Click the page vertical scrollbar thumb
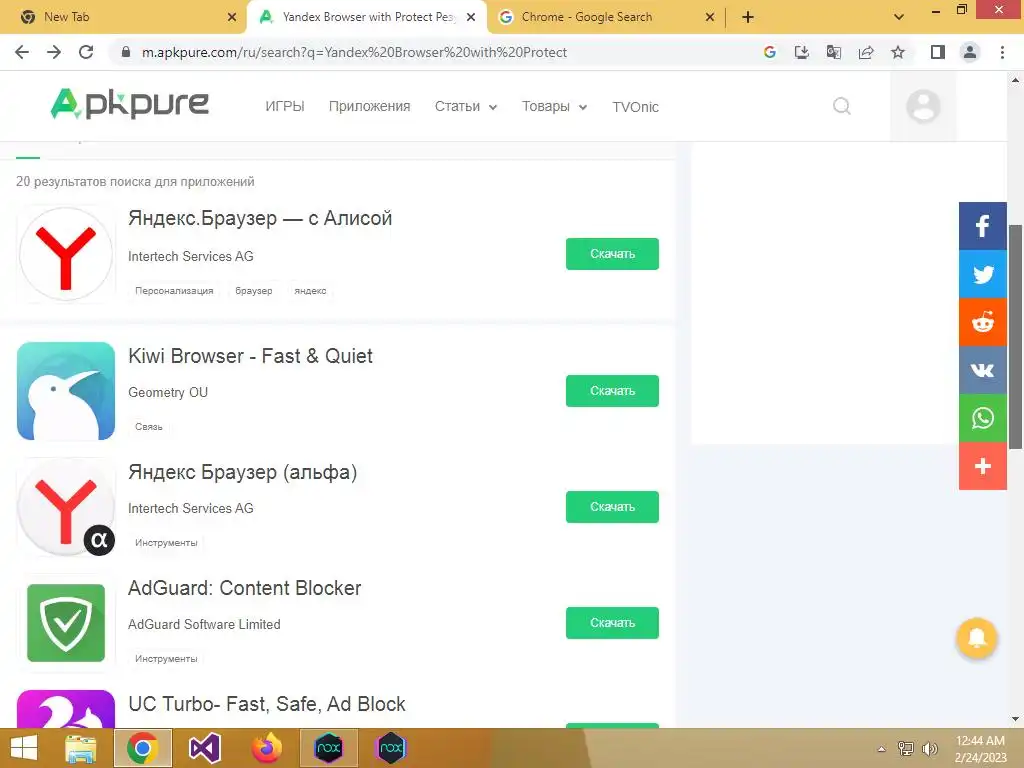Viewport: 1024px width, 768px height. [1016, 336]
